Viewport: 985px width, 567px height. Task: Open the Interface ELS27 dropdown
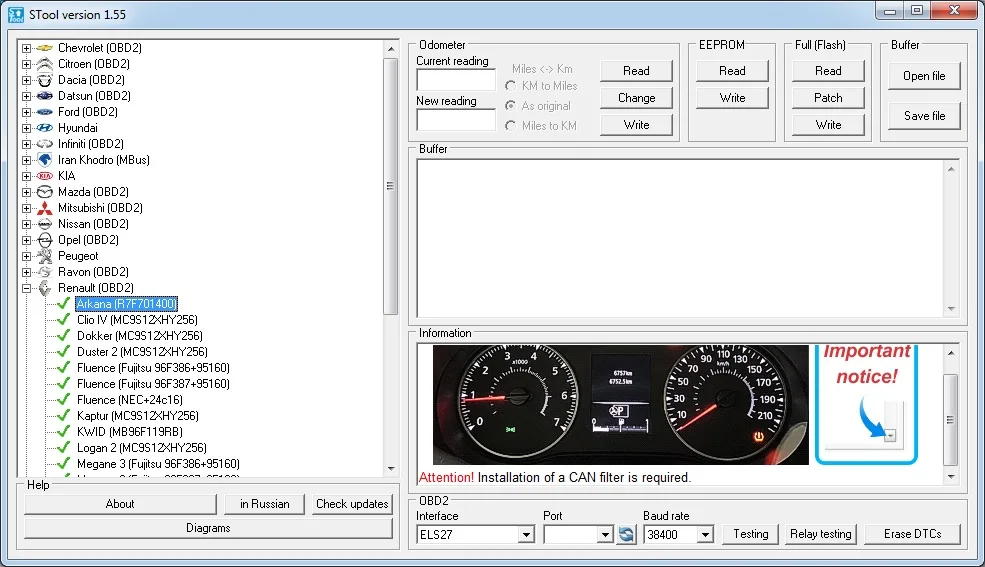click(526, 535)
